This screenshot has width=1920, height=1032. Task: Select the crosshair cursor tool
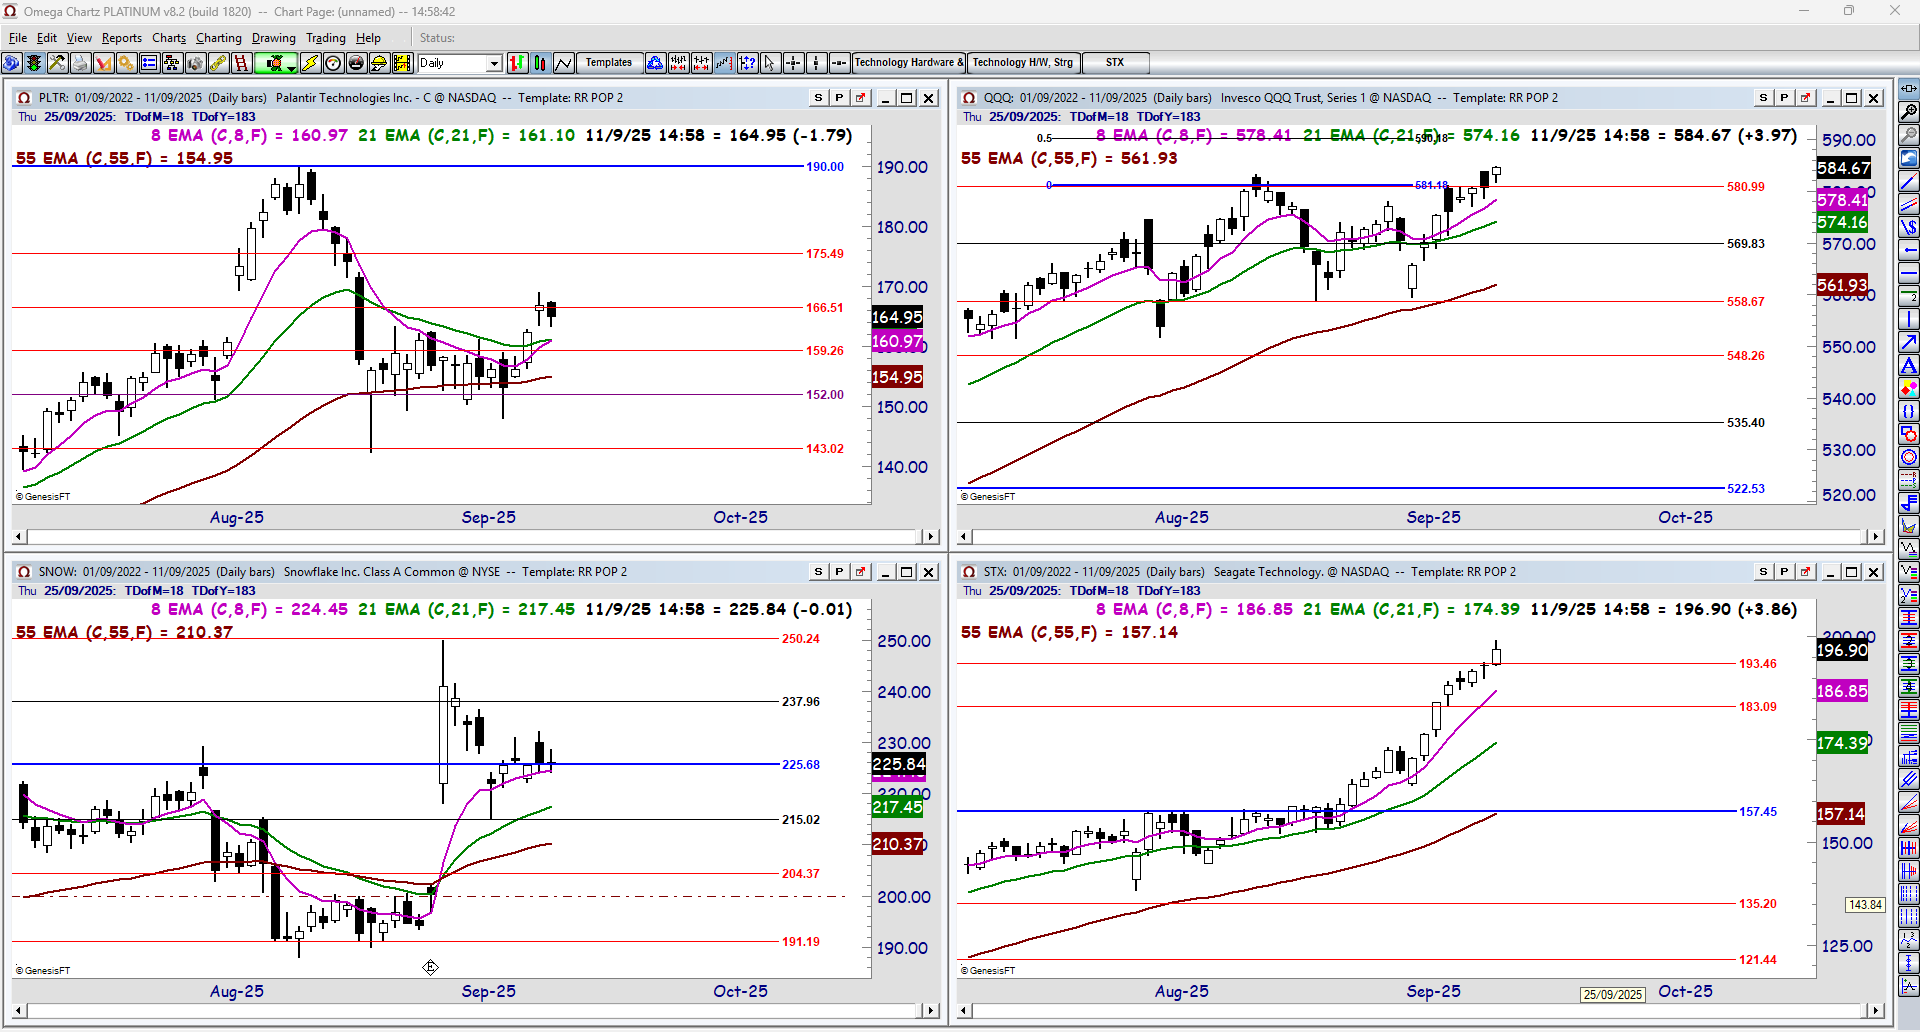(x=793, y=63)
